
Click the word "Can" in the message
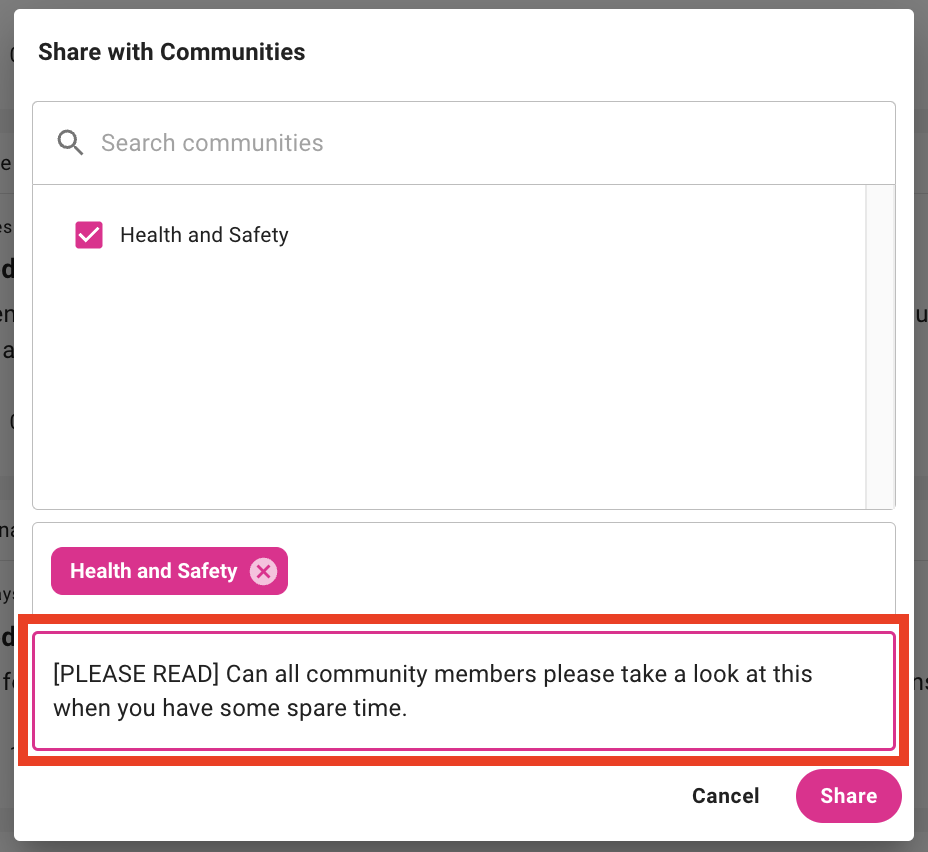(245, 674)
